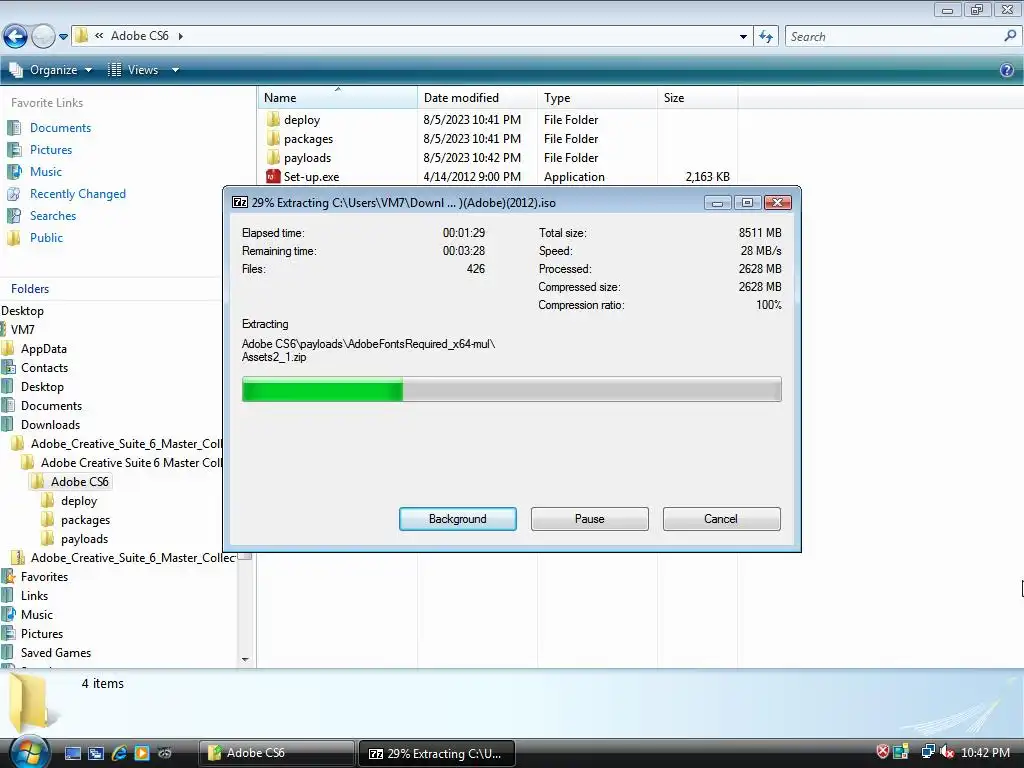The width and height of the screenshot is (1024, 768).
Task: Switch to 29% Extracting taskbar button
Action: (x=437, y=753)
